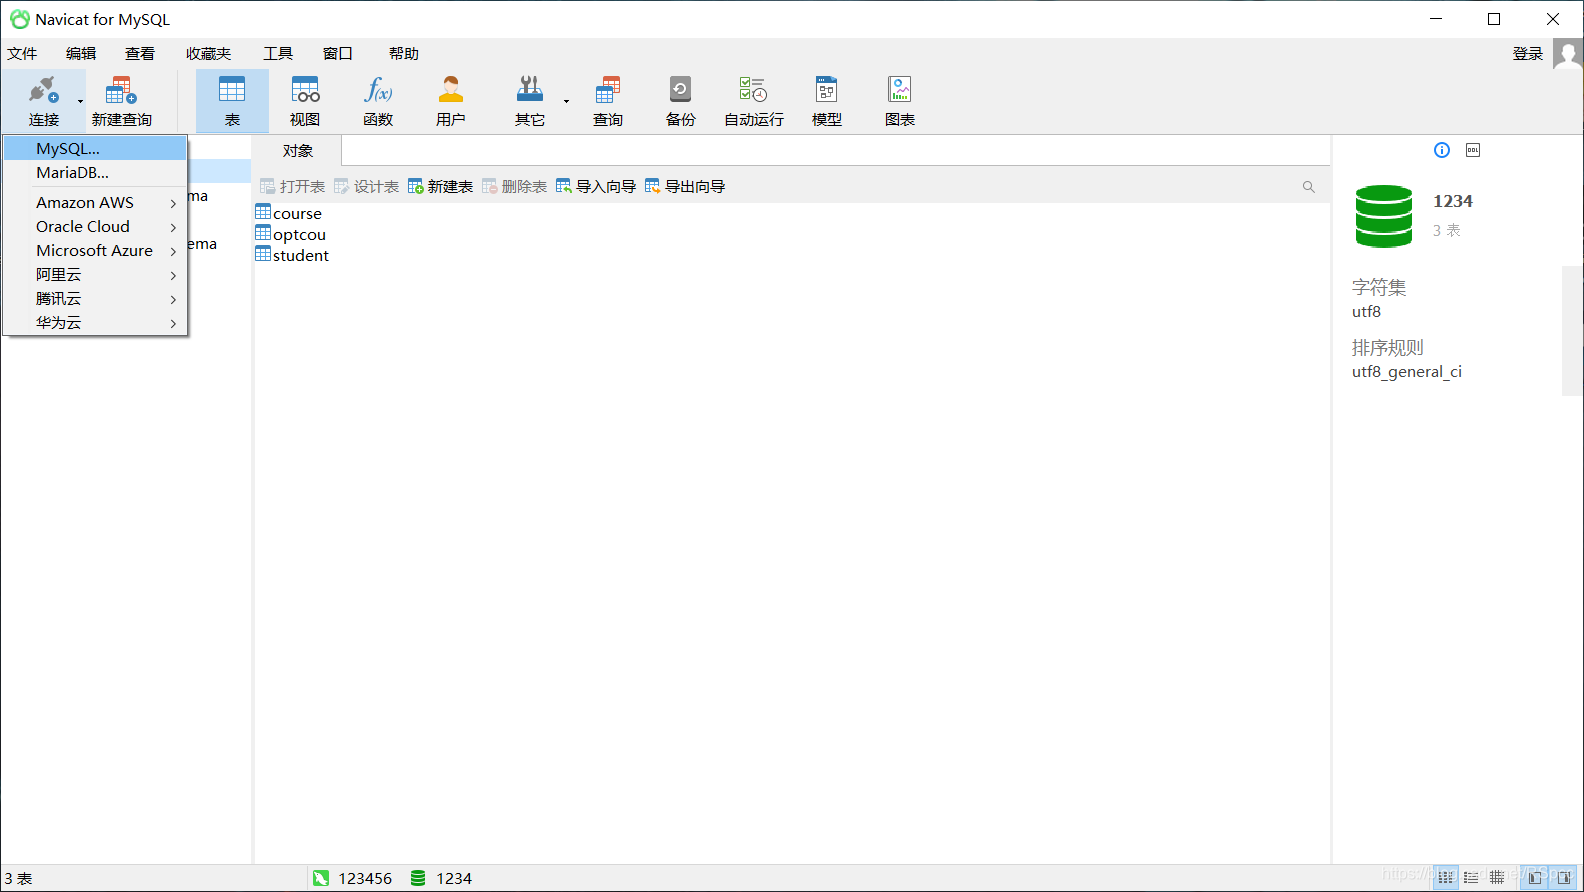This screenshot has height=892, width=1584.
Task: Click the utf8 character set value
Action: (x=1366, y=312)
